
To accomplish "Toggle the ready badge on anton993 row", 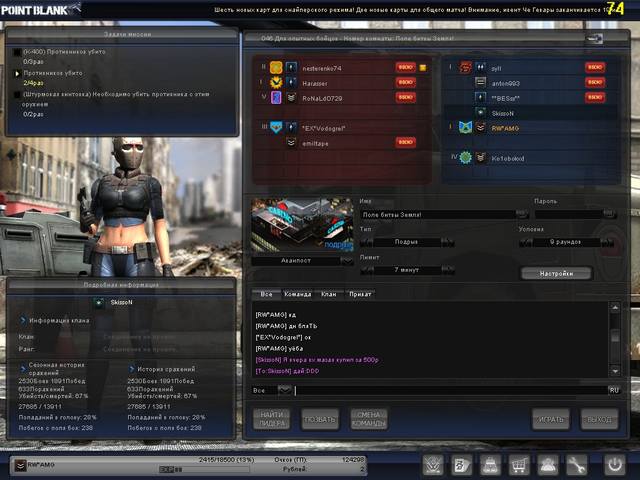I will pos(595,82).
